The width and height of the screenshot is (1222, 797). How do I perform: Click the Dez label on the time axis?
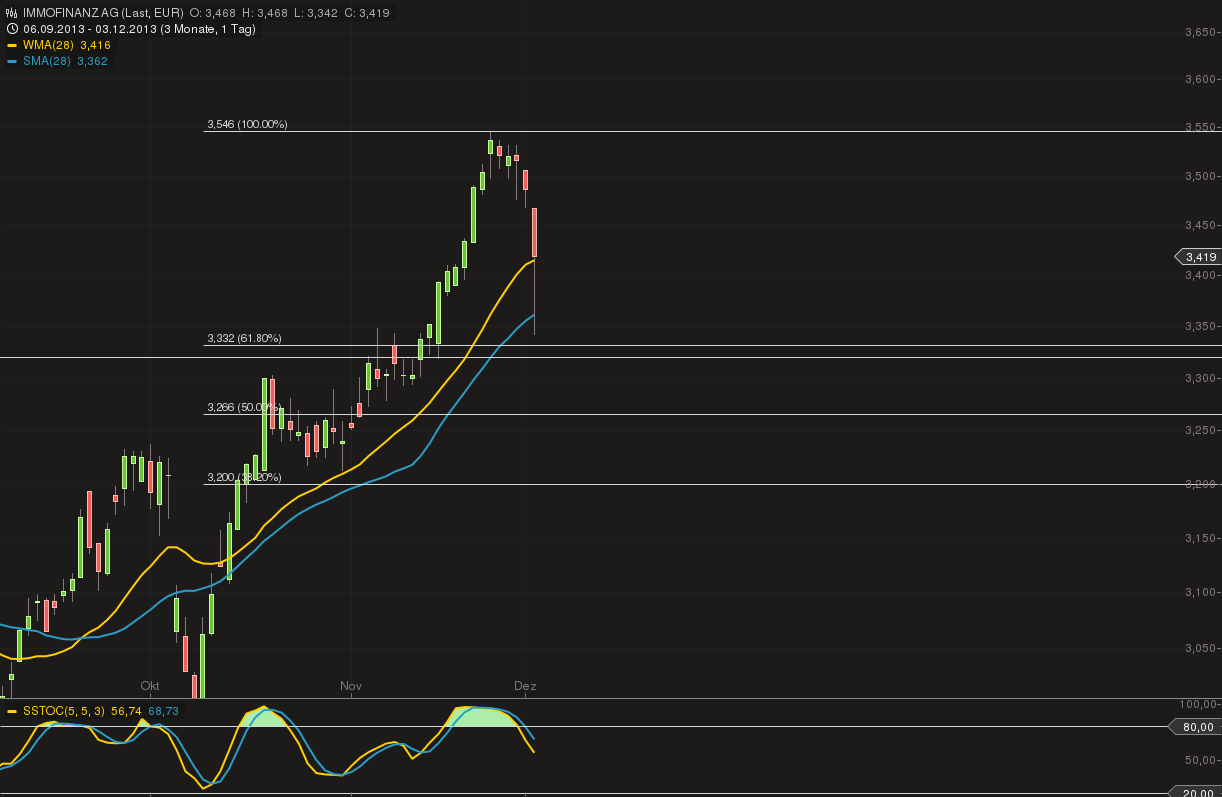click(525, 686)
